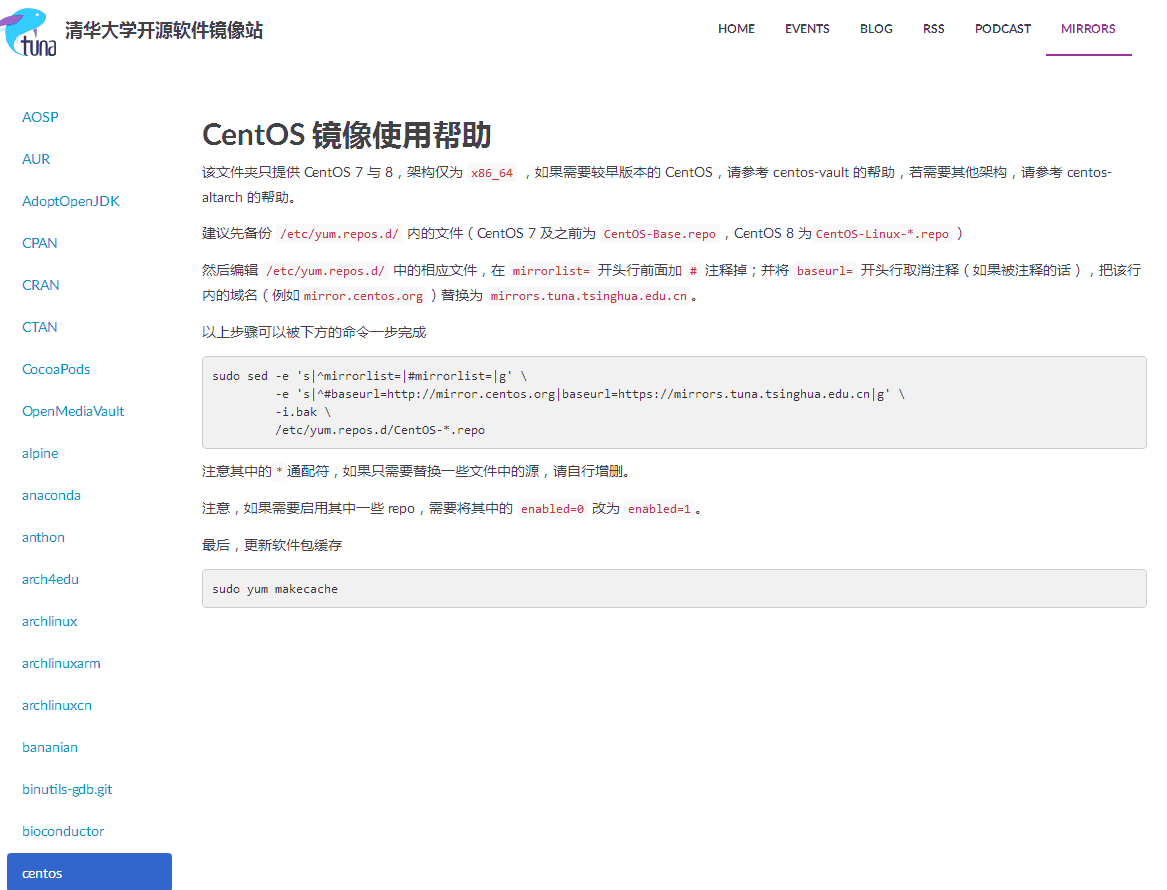Open the EVENTS page

(807, 28)
